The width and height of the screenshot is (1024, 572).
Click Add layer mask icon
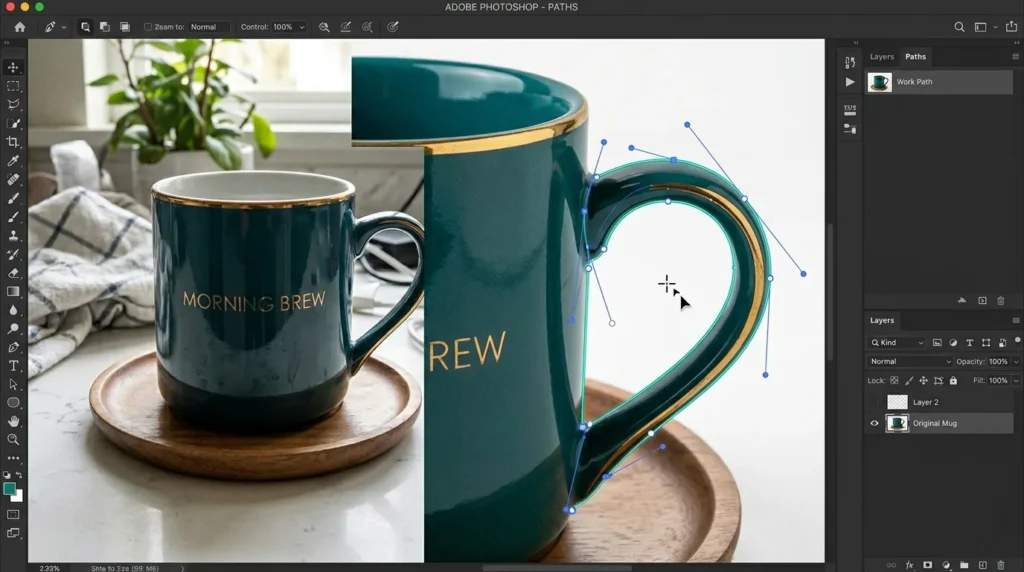pyautogui.click(x=927, y=565)
